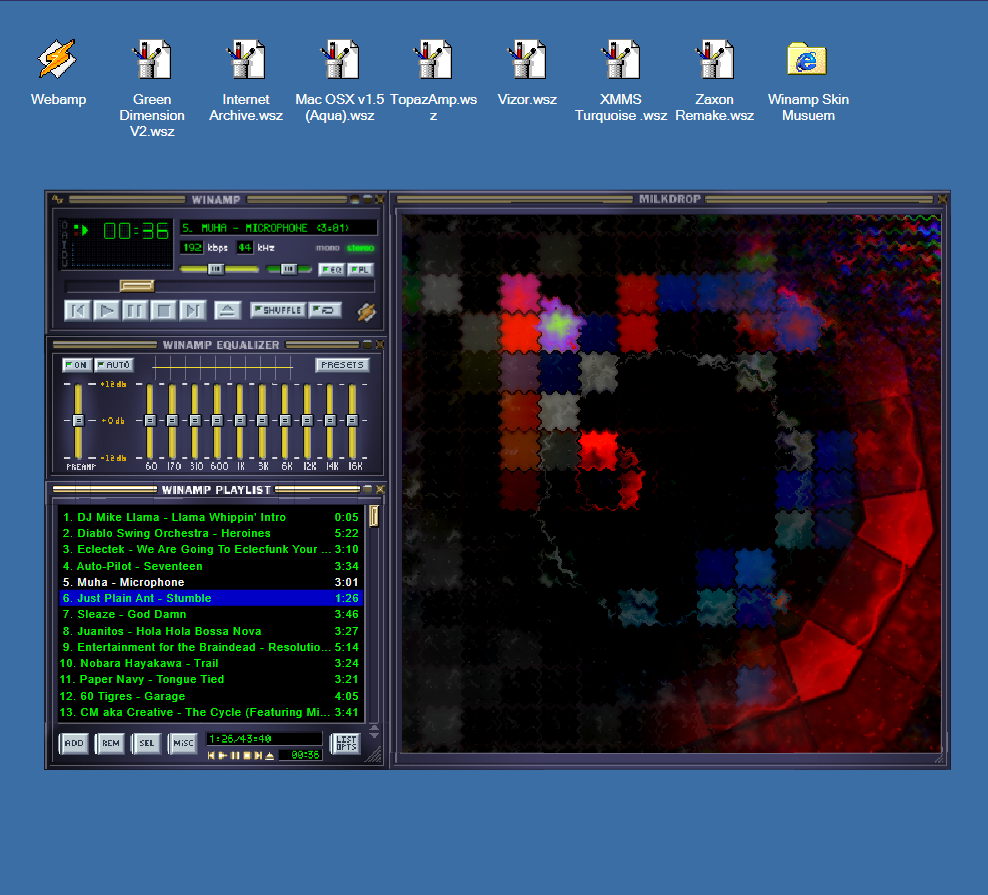988x895 pixels.
Task: Click the Winamp lightning bolt logo
Action: click(x=367, y=312)
